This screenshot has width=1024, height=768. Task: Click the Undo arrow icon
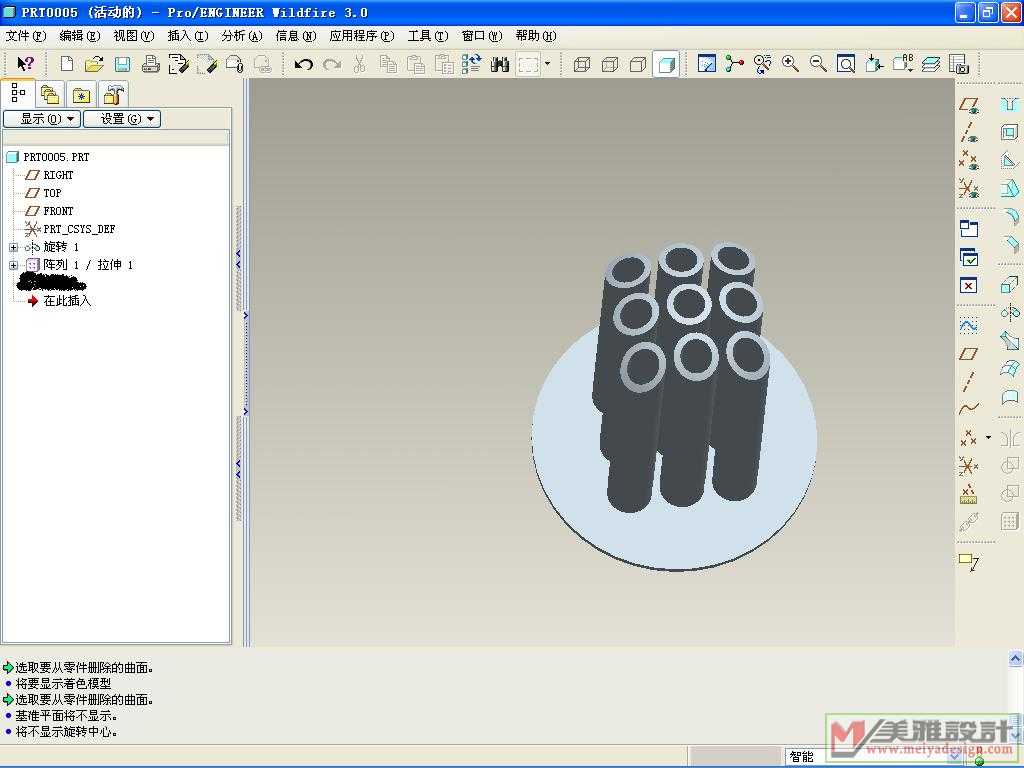[303, 64]
